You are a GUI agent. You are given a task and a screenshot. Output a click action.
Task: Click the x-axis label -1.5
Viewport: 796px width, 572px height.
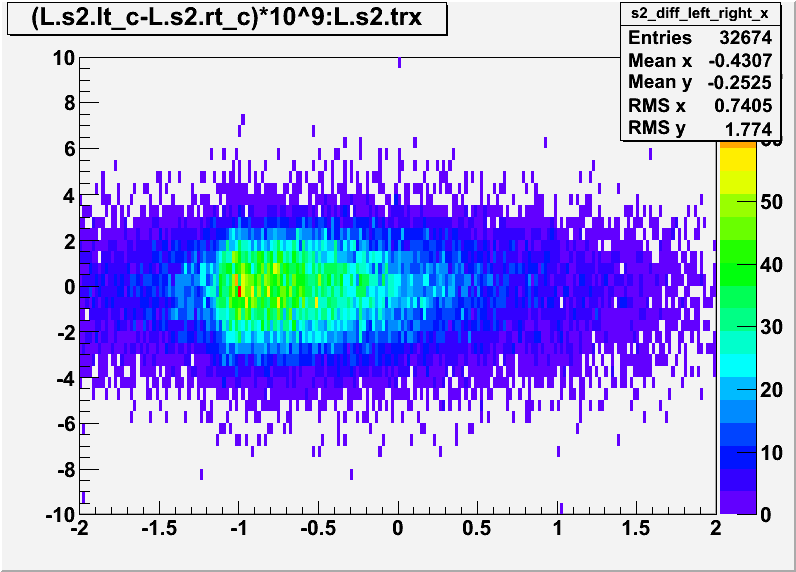(x=159, y=529)
